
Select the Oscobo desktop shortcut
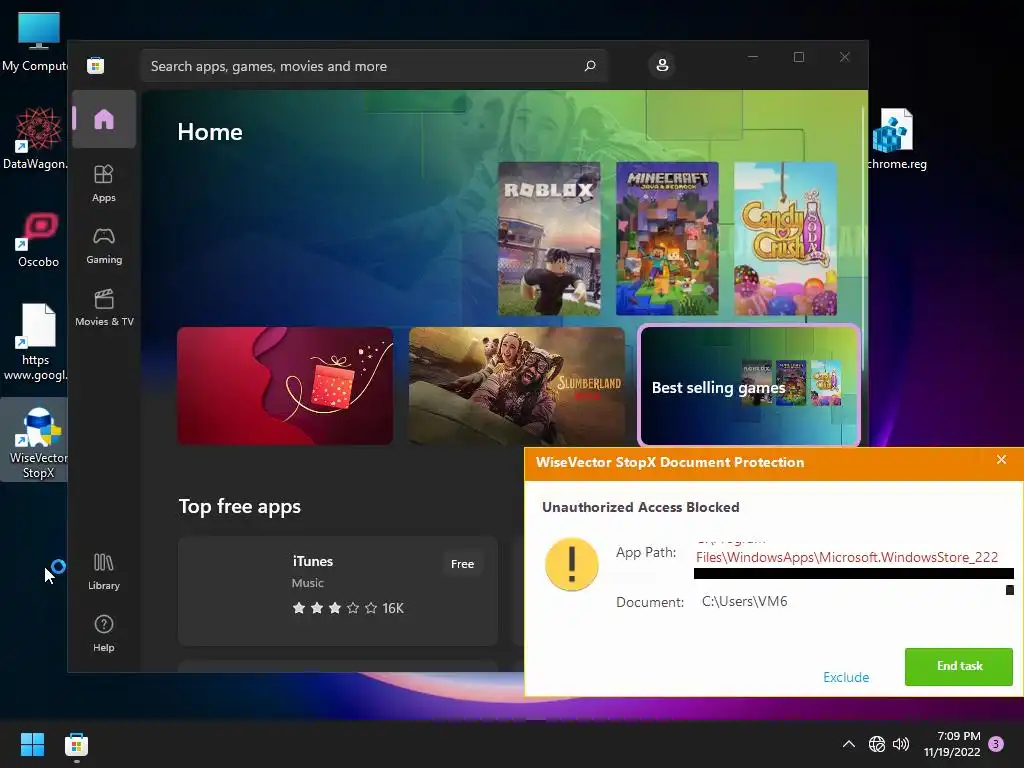tap(38, 240)
